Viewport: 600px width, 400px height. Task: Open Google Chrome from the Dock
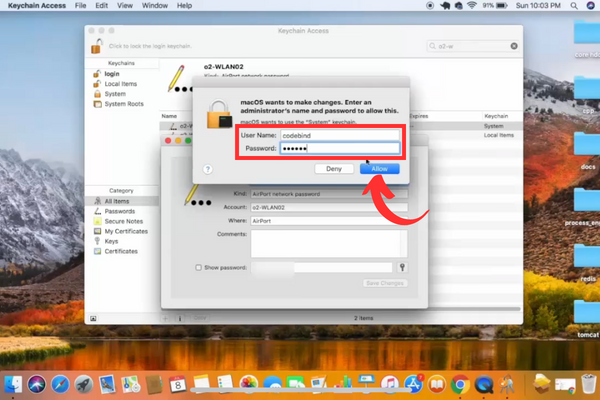coord(460,384)
